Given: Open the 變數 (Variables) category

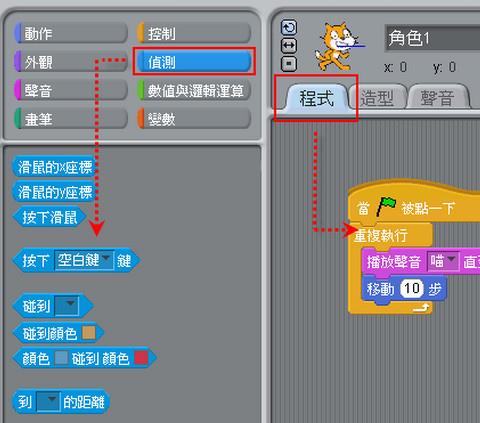Looking at the screenshot, I should click(194, 119).
